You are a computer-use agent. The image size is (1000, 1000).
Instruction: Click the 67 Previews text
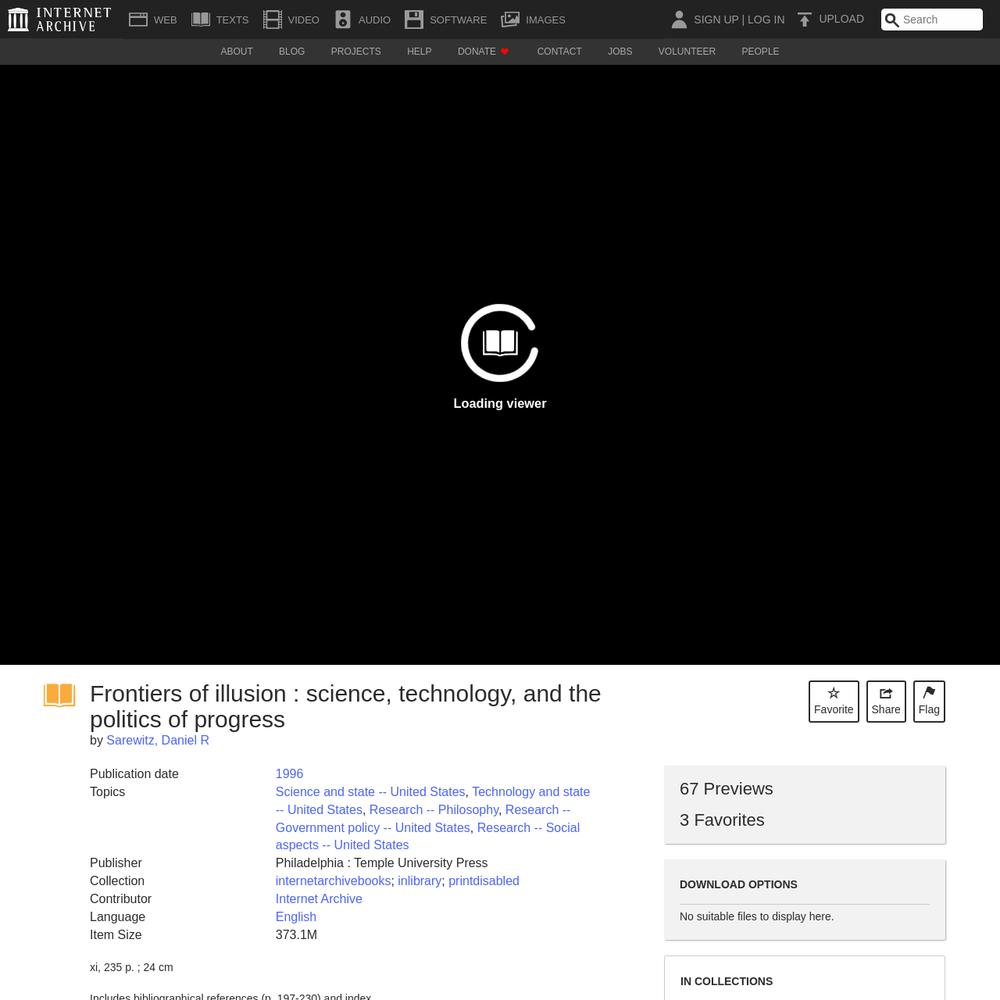click(726, 789)
